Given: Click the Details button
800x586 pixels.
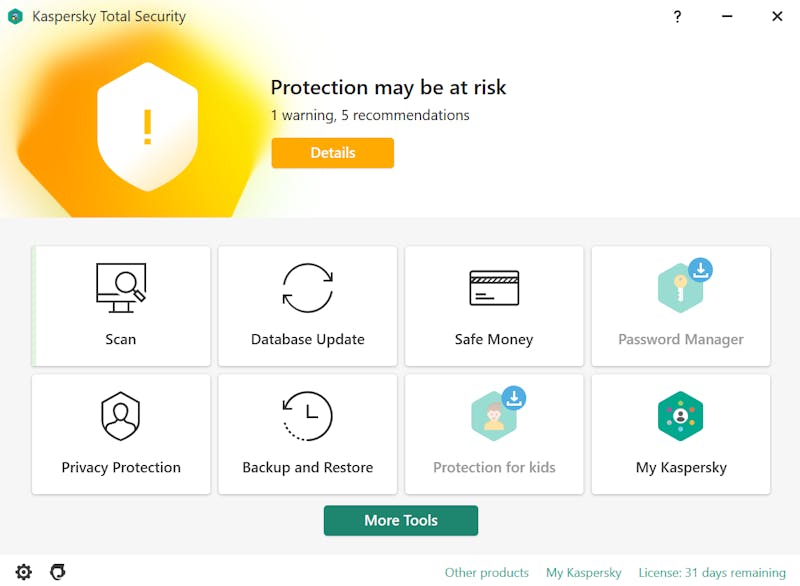Looking at the screenshot, I should pos(333,152).
